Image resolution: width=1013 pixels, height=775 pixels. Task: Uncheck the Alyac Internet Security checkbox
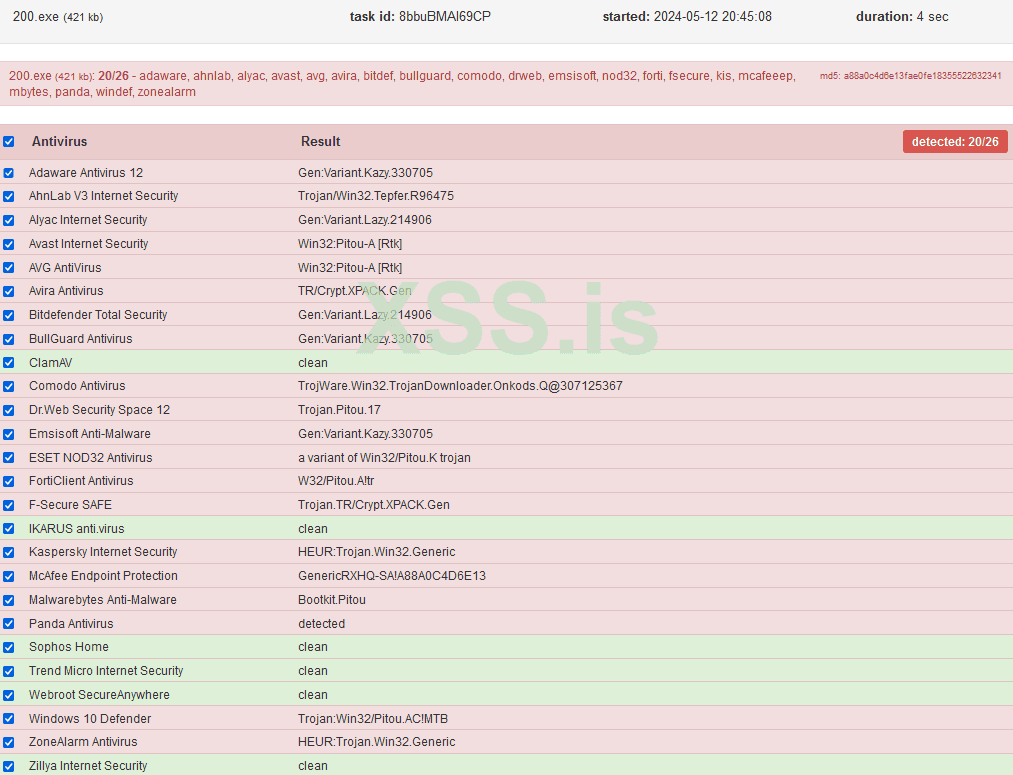(x=8, y=220)
